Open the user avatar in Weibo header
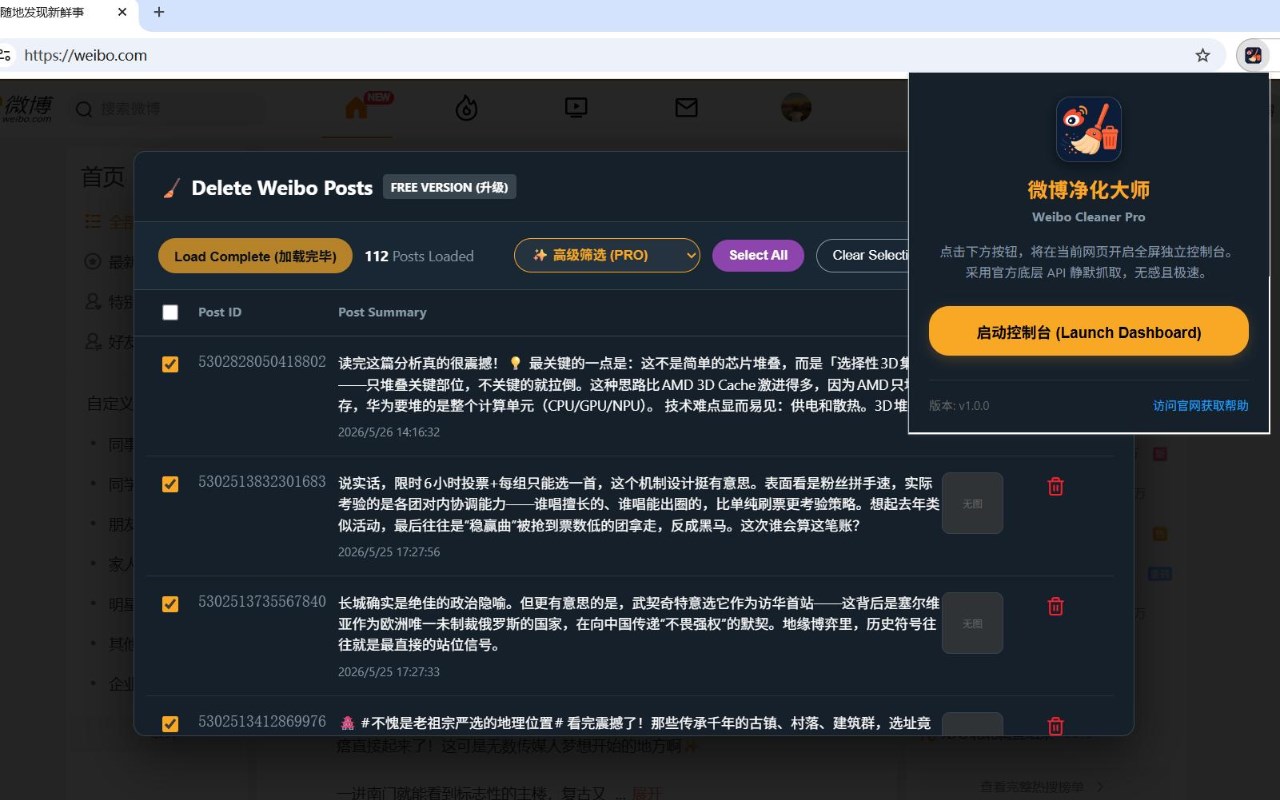Image resolution: width=1280 pixels, height=800 pixels. tap(796, 107)
